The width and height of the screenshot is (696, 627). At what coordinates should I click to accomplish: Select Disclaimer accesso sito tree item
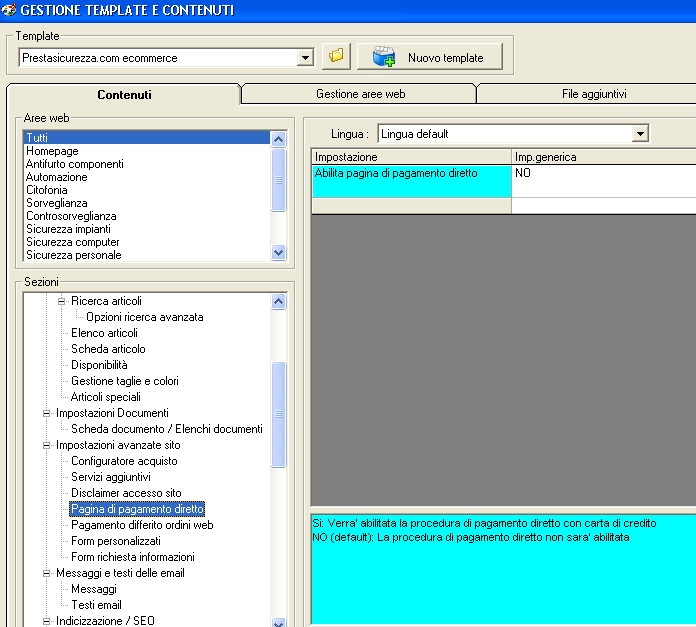click(126, 493)
